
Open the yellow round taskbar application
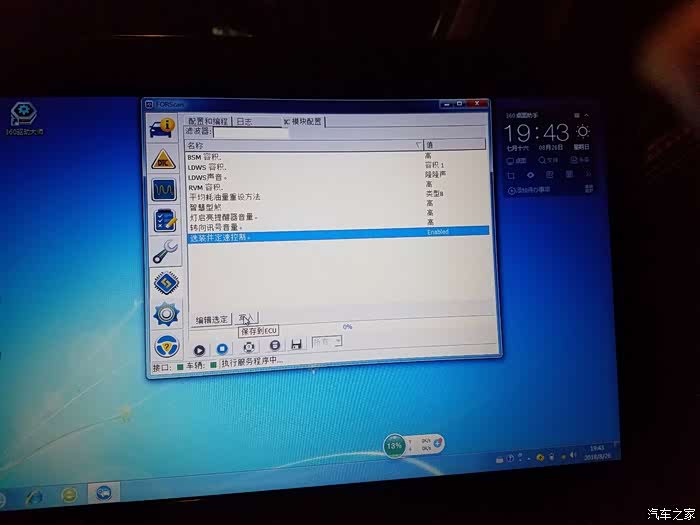coord(69,495)
